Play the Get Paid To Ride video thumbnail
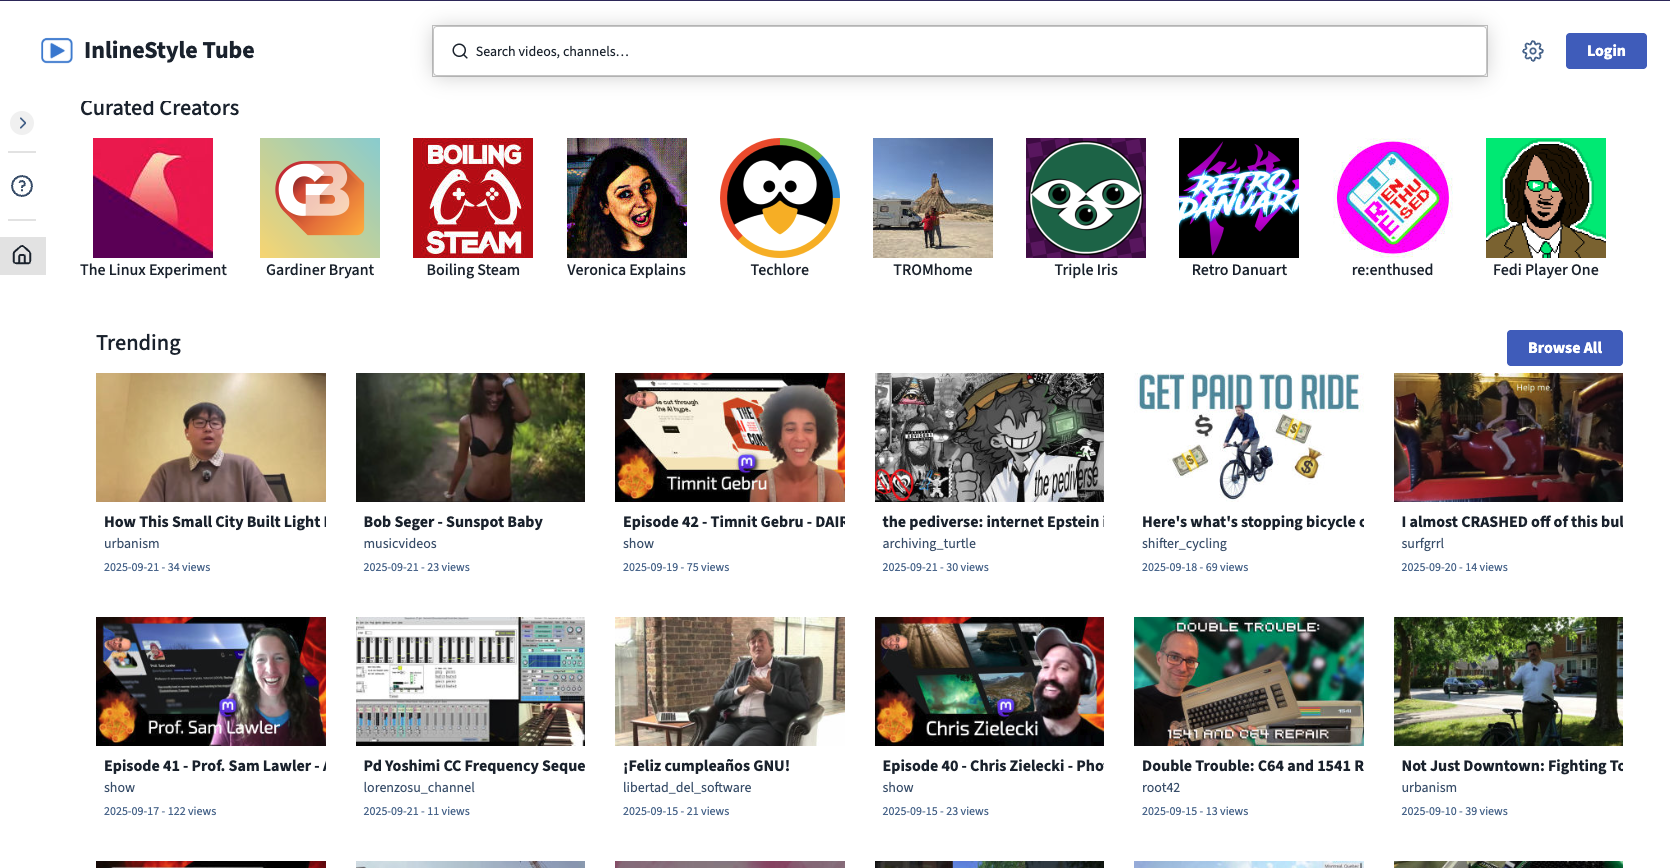The height and width of the screenshot is (868, 1670). coord(1248,437)
